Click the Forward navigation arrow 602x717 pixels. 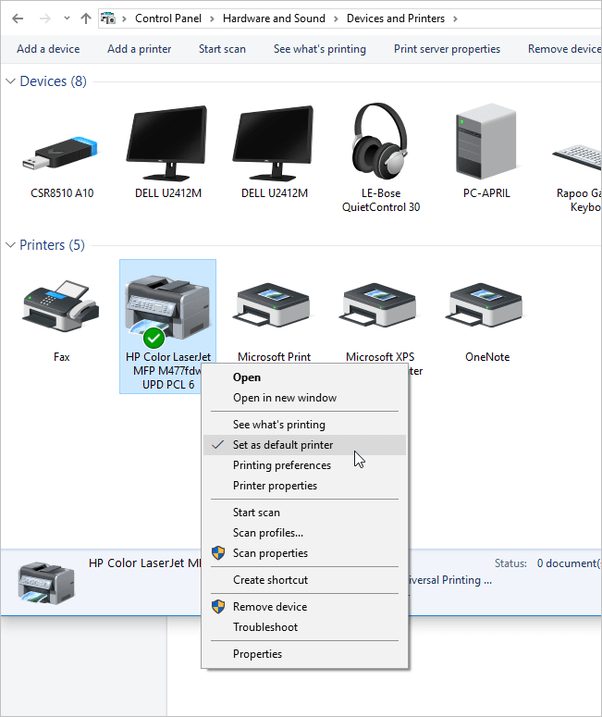(45, 18)
